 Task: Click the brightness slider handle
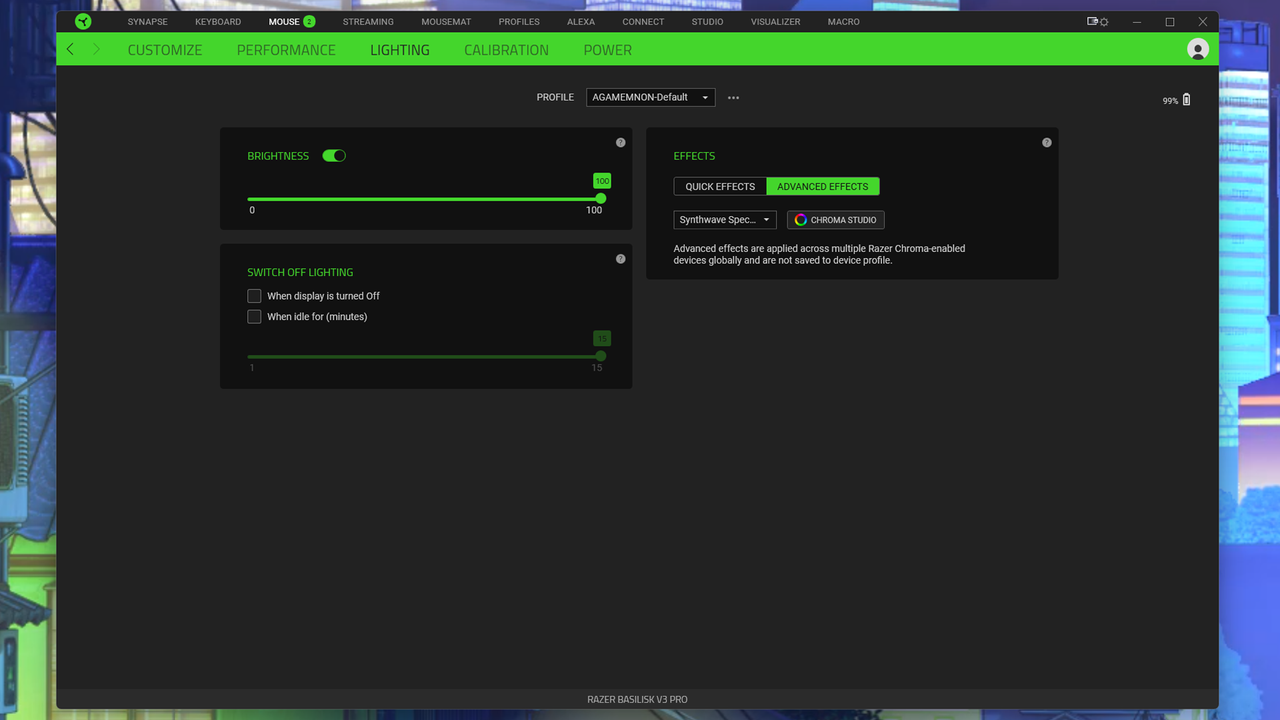pyautogui.click(x=601, y=198)
